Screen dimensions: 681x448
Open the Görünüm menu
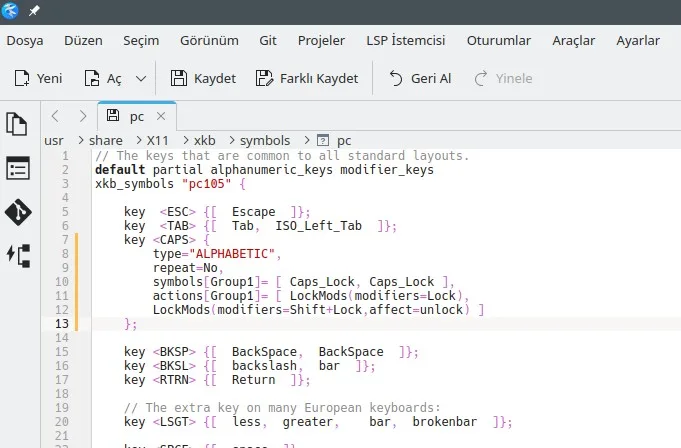tap(209, 40)
